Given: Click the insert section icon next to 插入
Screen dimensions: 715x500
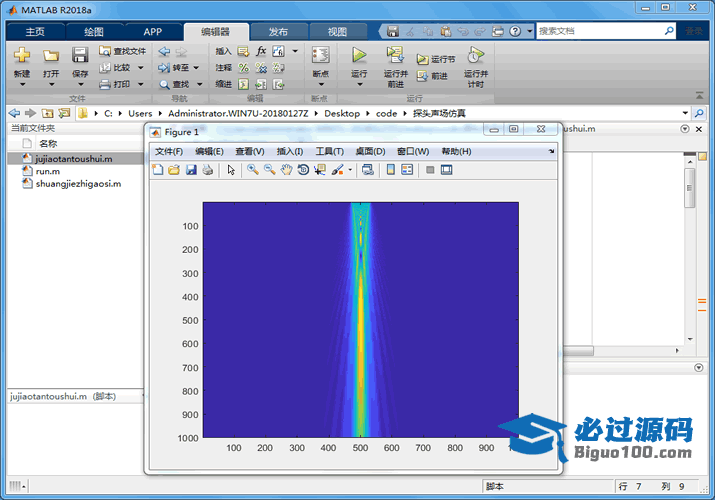Looking at the screenshot, I should pyautogui.click(x=243, y=51).
